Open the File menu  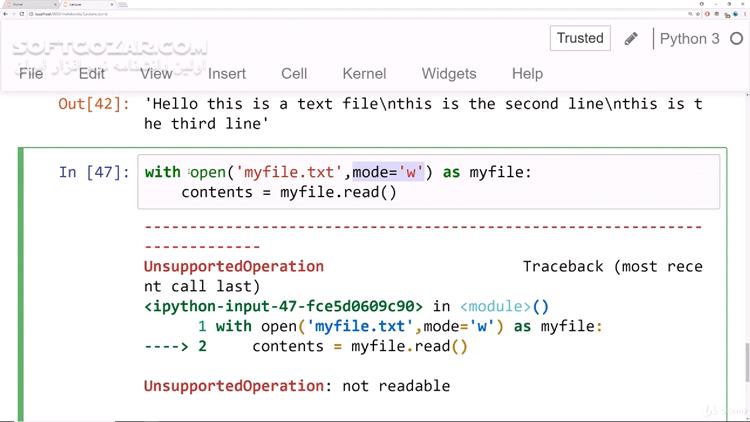tap(31, 74)
